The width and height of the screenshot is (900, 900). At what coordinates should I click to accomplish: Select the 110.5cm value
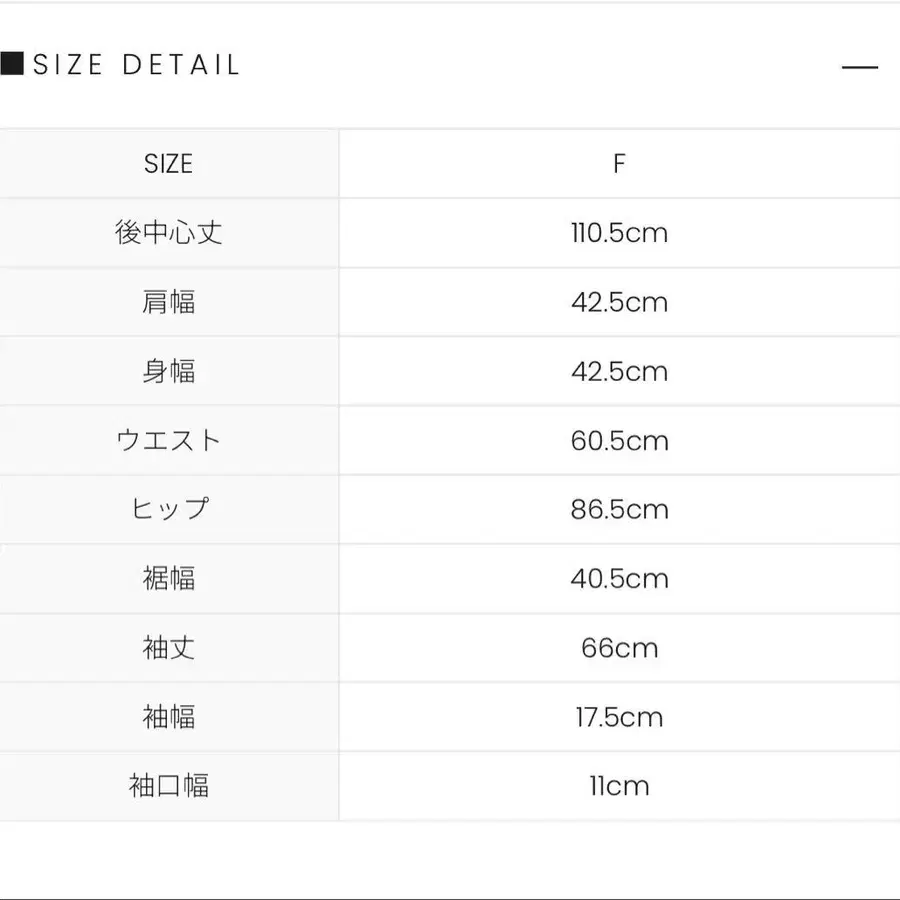click(619, 233)
